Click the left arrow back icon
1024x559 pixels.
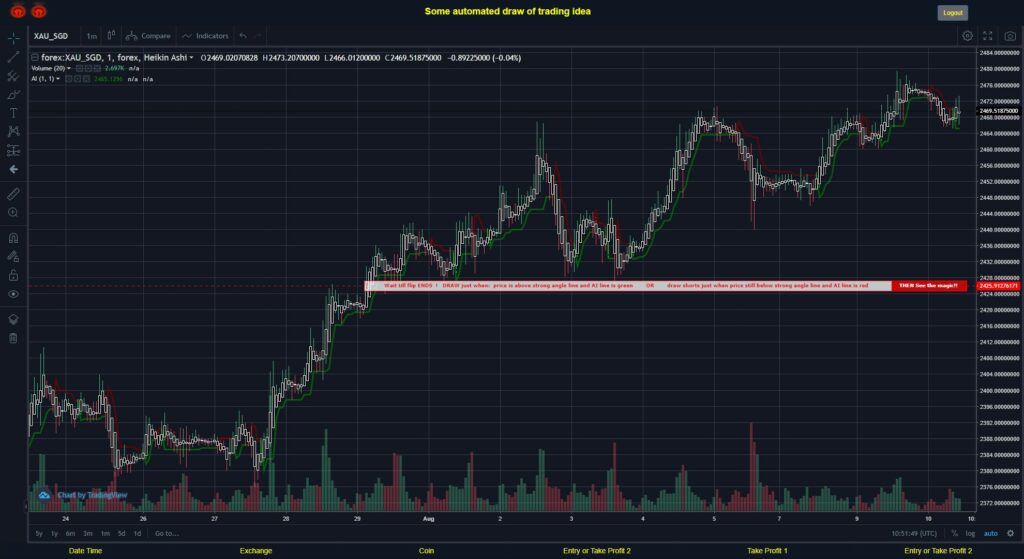tap(13, 169)
